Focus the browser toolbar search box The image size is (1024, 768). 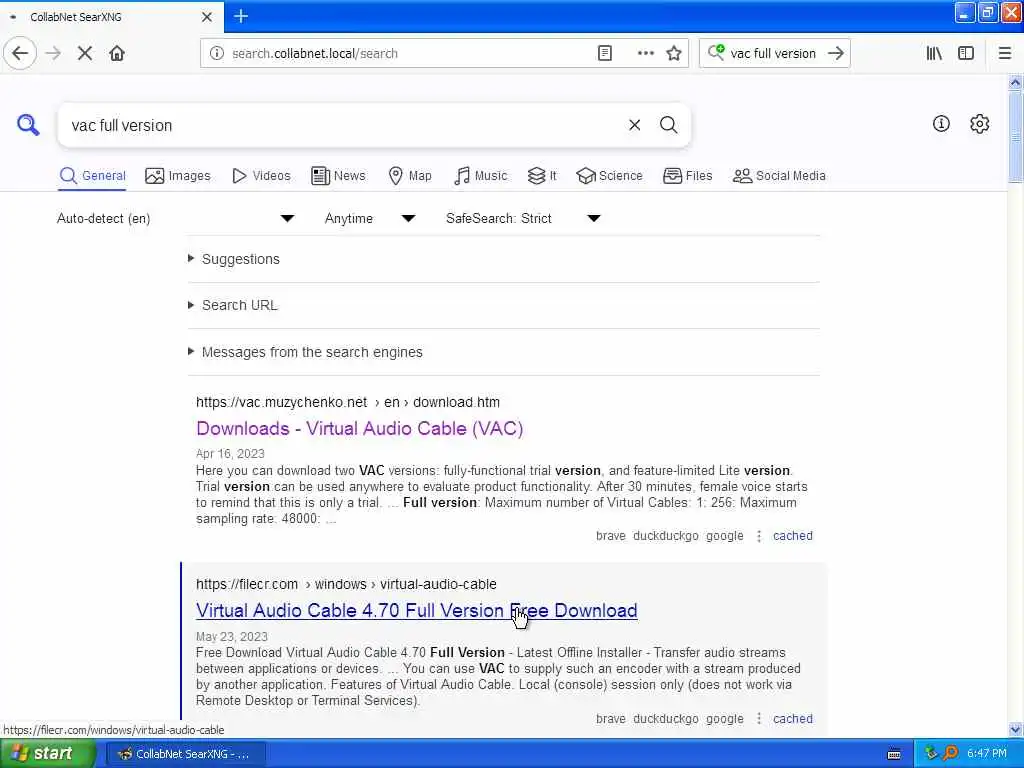(773, 54)
